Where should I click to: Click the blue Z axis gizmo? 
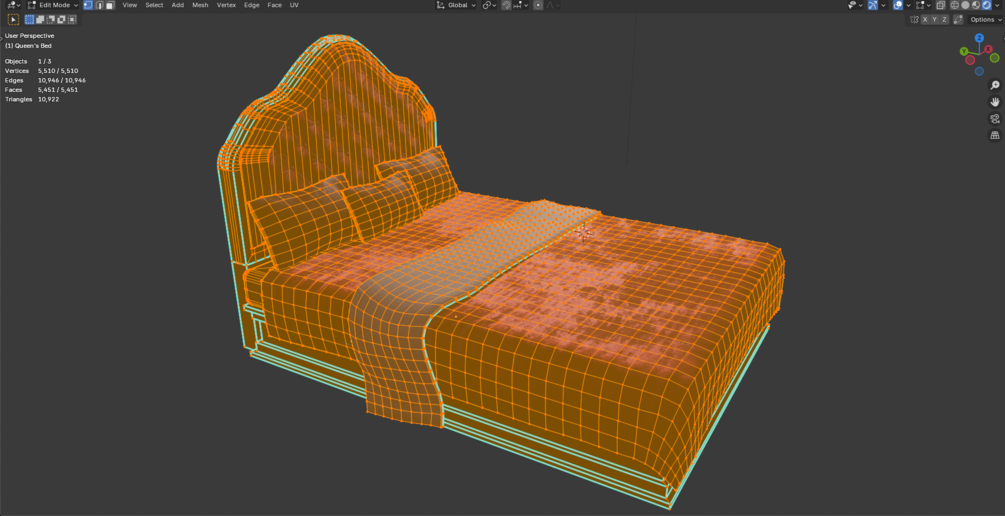tap(979, 38)
